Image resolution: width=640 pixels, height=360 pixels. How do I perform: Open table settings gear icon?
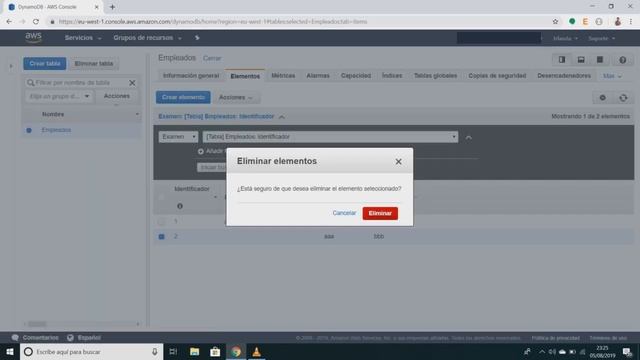point(602,98)
